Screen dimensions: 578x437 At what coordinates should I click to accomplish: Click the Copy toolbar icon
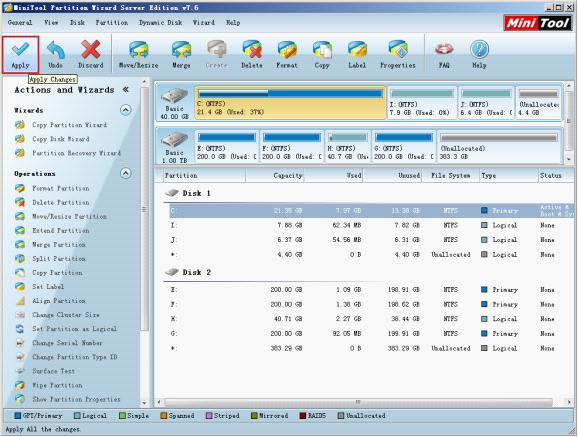click(x=322, y=50)
